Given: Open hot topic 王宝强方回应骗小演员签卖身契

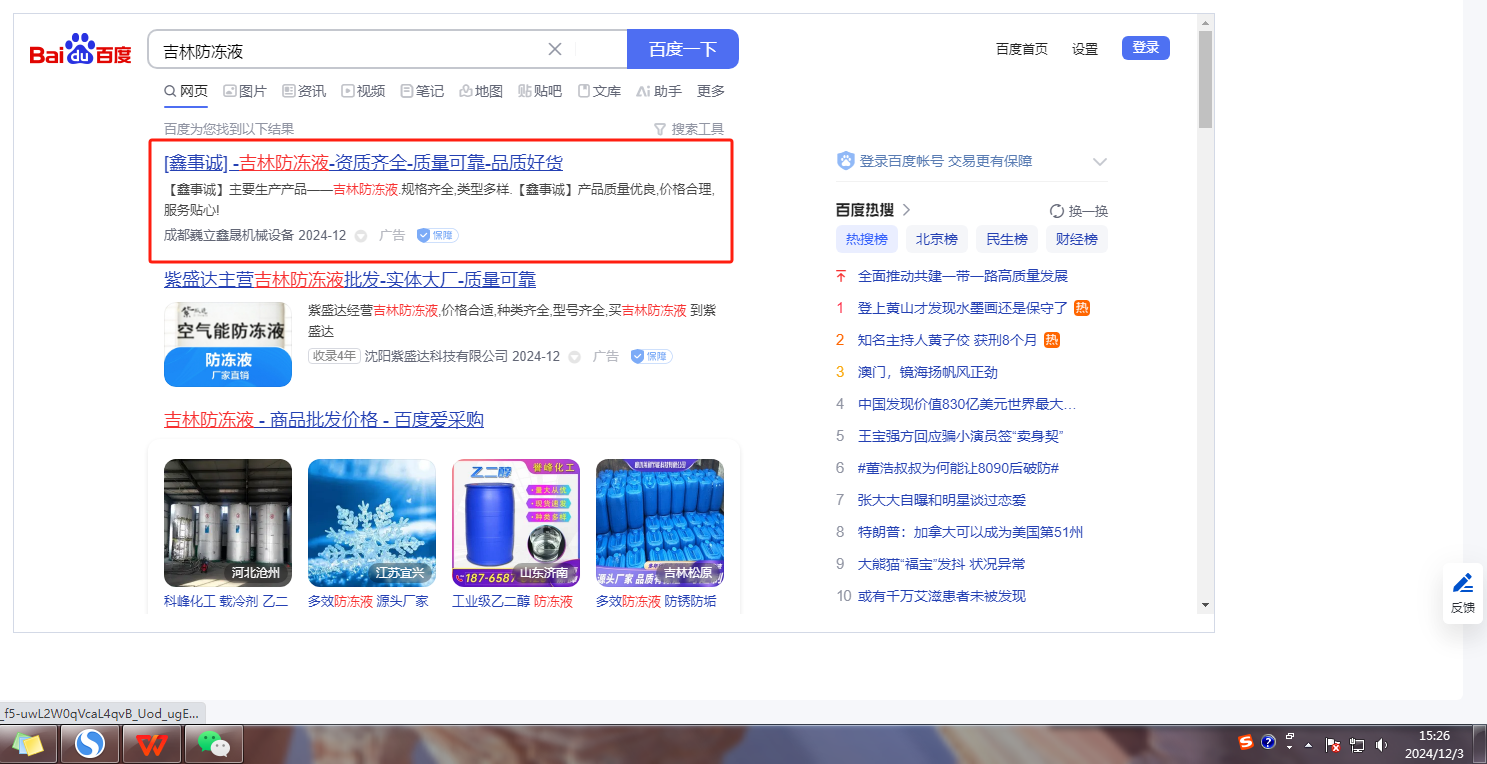Looking at the screenshot, I should (960, 436).
